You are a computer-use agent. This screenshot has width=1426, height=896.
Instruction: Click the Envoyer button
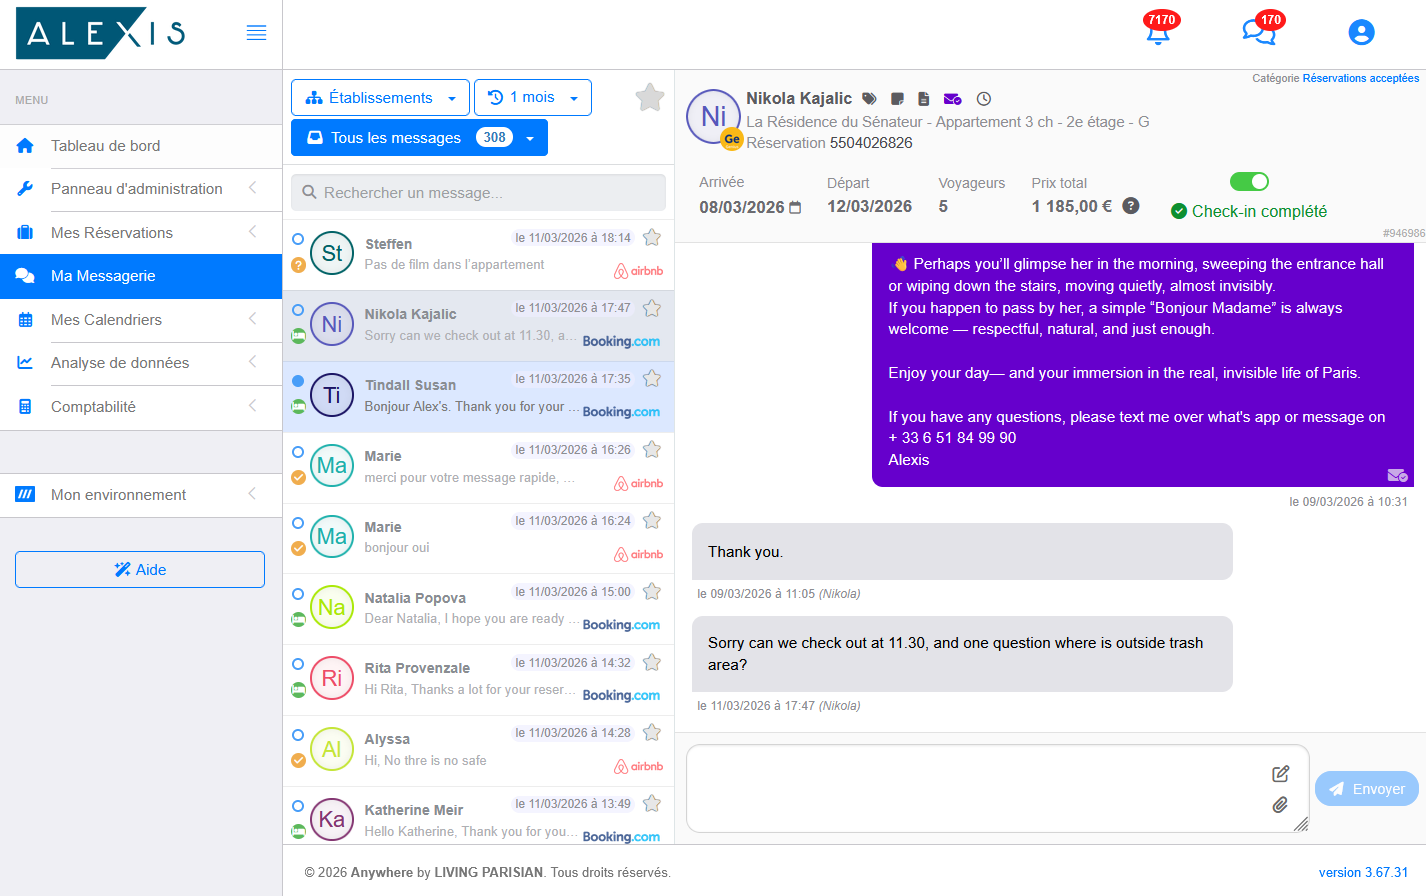click(x=1366, y=789)
